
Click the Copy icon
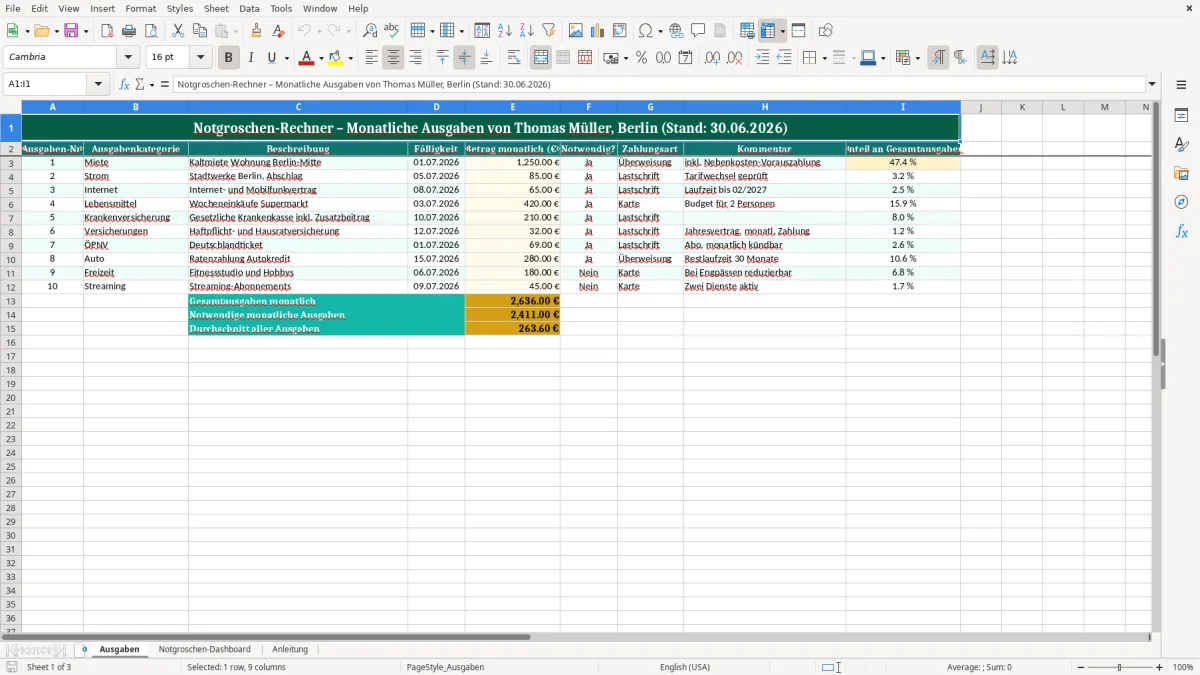point(200,31)
